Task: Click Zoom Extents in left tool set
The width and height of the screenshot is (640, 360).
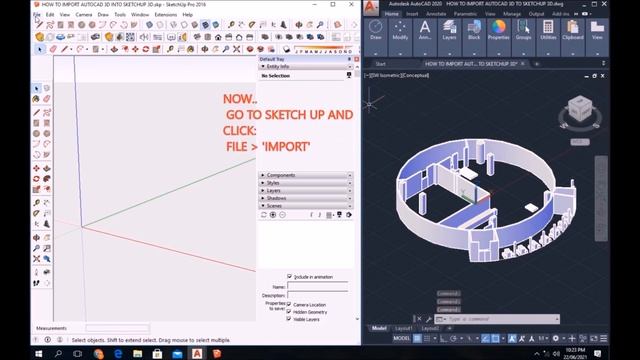Action: coord(36,259)
